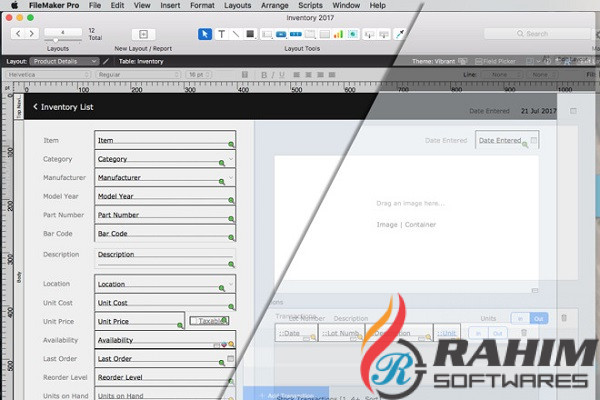Apply underline formatting

pos(282,75)
